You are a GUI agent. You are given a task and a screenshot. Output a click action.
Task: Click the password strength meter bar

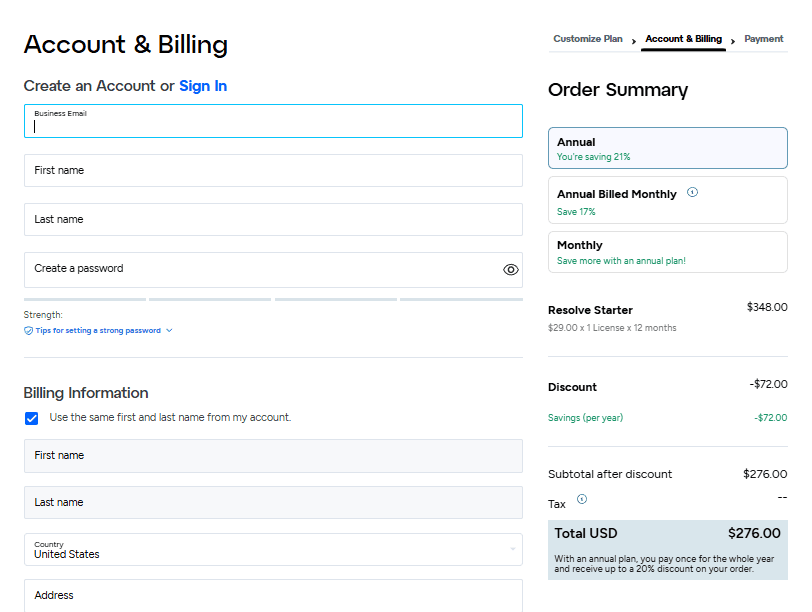(x=273, y=299)
